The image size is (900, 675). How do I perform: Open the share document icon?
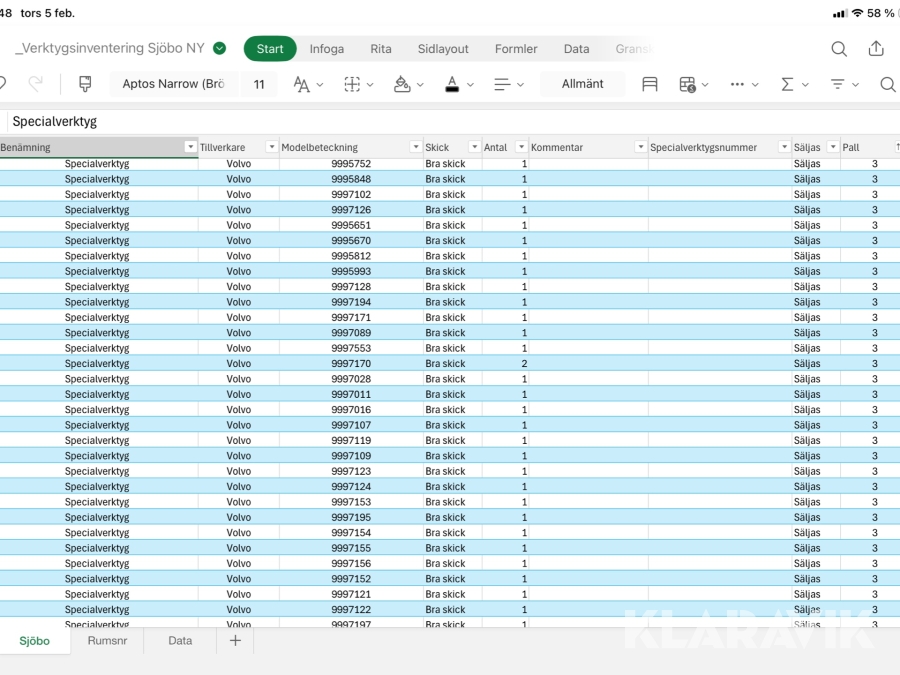876,49
